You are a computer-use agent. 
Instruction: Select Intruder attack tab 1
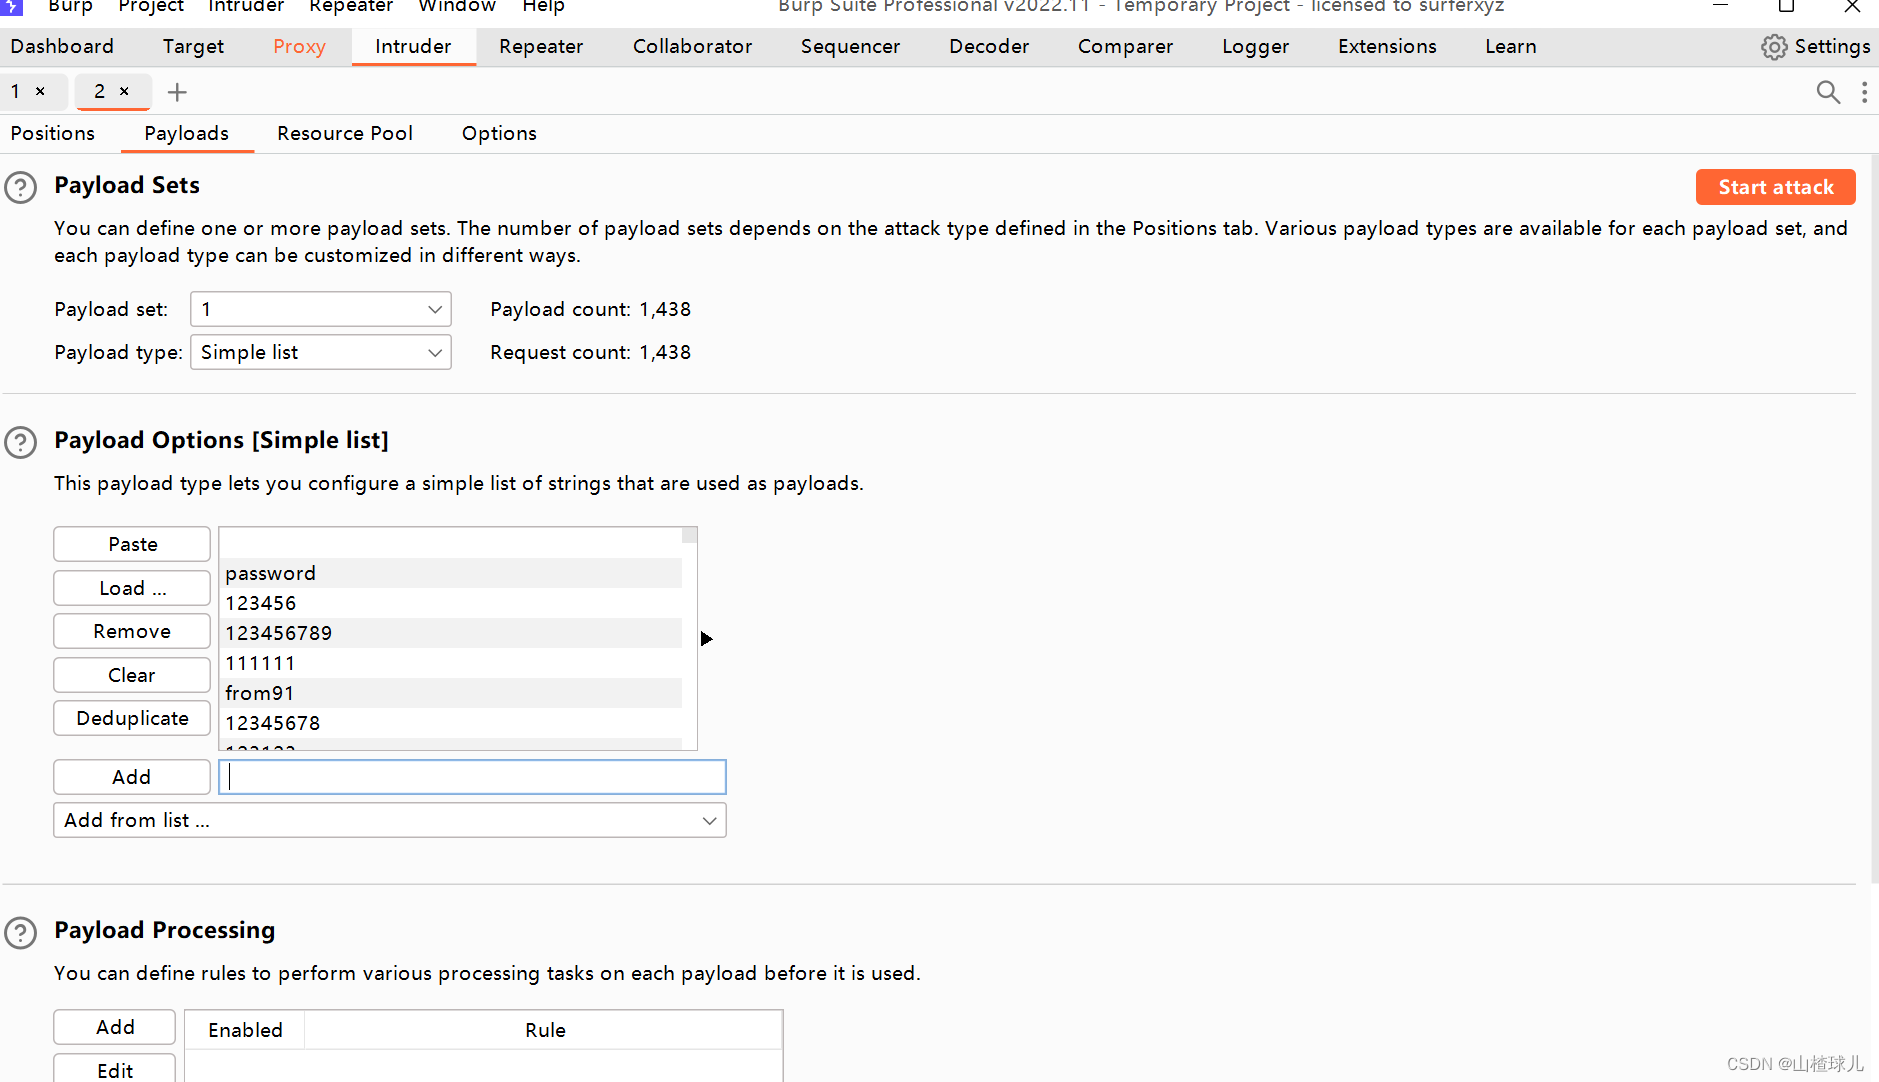[x=15, y=91]
